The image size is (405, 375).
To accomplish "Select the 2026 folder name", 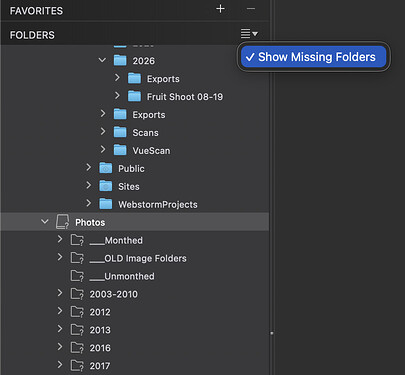I will [144, 61].
